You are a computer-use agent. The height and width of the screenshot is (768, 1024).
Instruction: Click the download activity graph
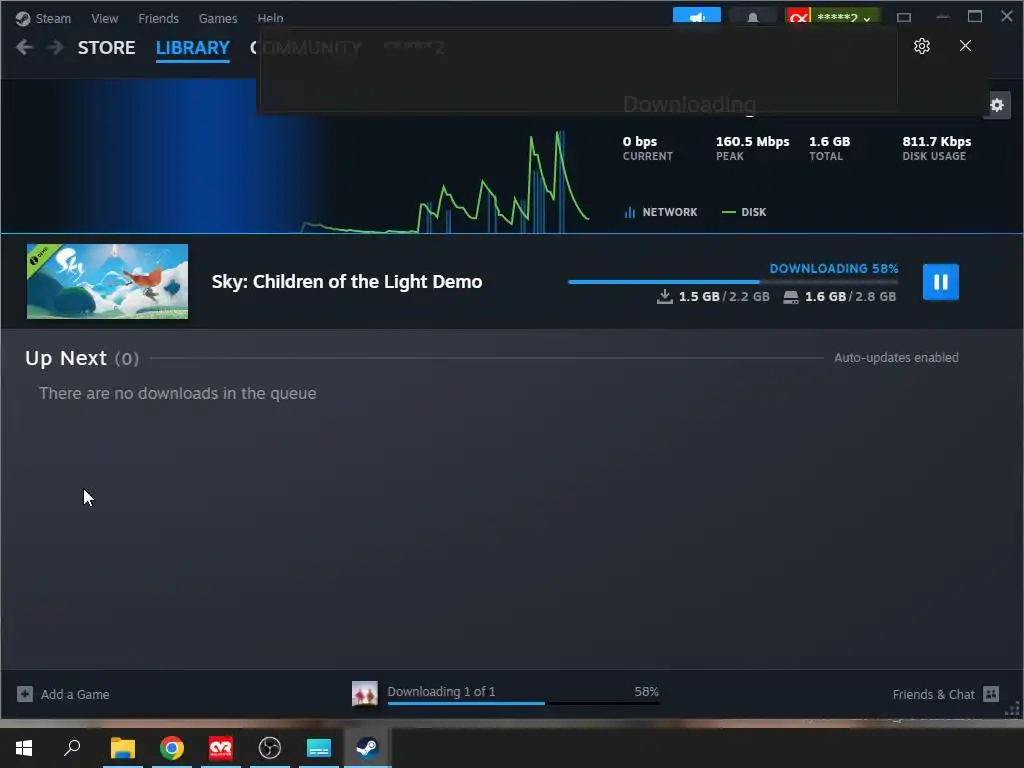[x=445, y=182]
